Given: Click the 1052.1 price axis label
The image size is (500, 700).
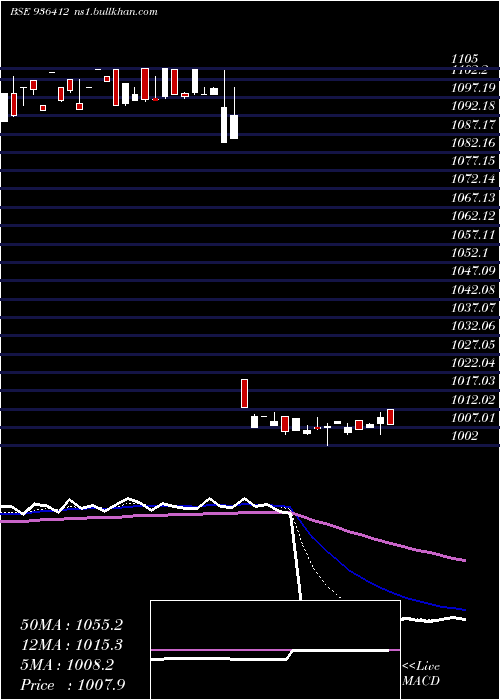Looking at the screenshot, I should [469, 252].
